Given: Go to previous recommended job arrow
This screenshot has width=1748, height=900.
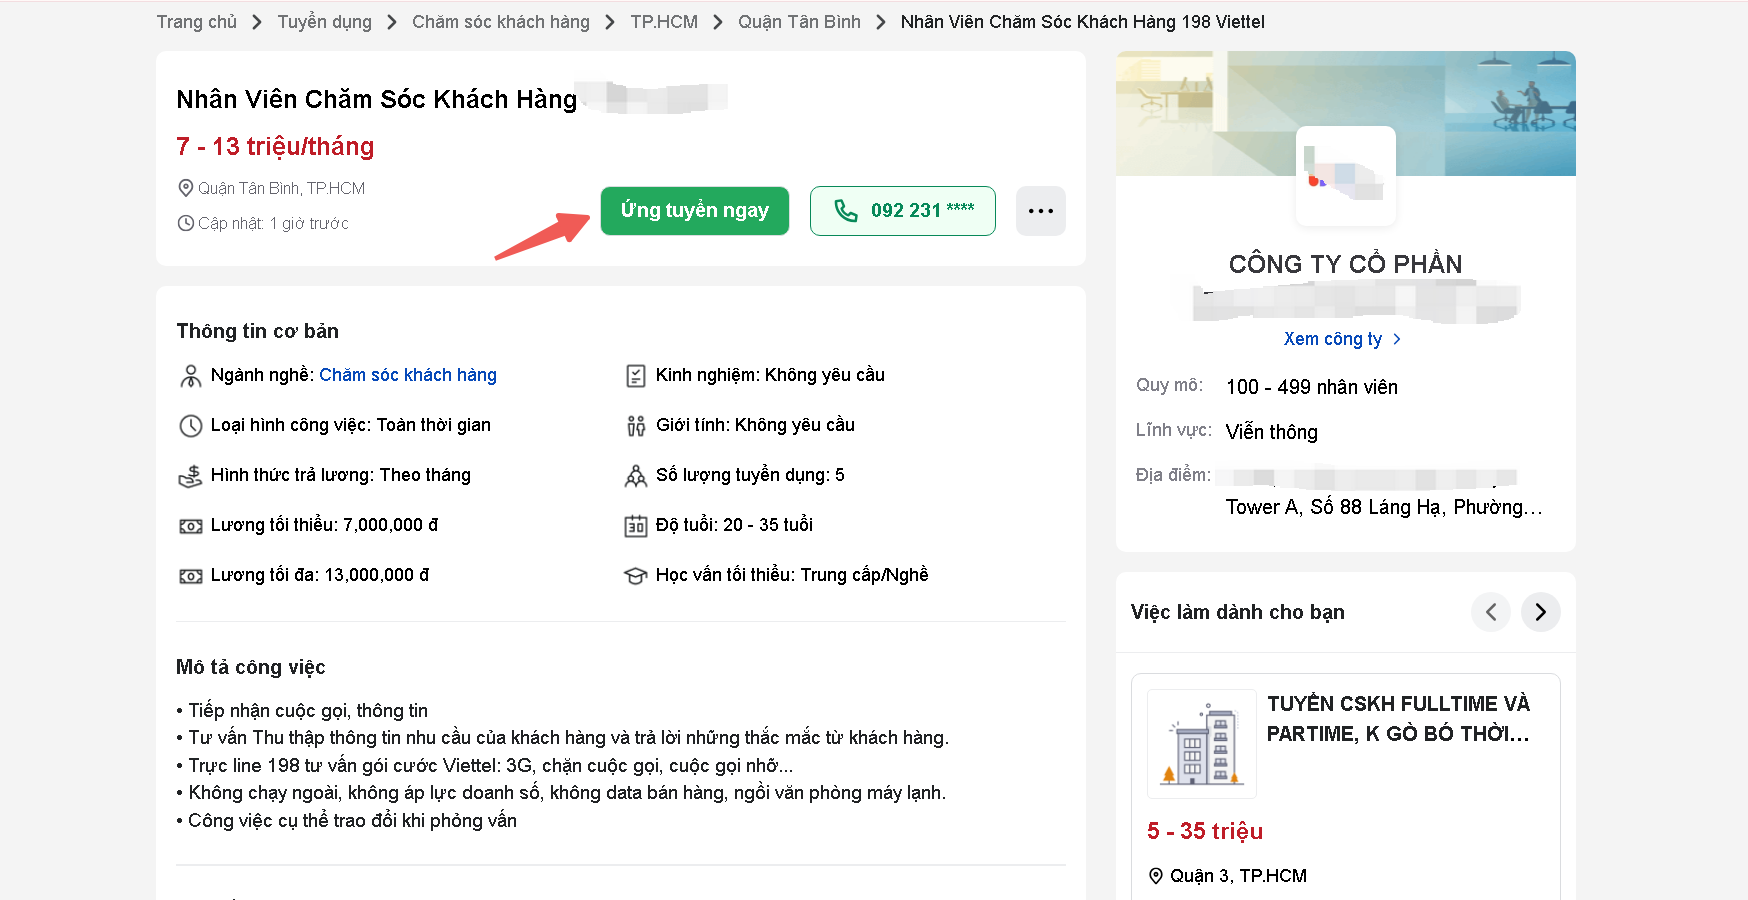Looking at the screenshot, I should [x=1490, y=612].
